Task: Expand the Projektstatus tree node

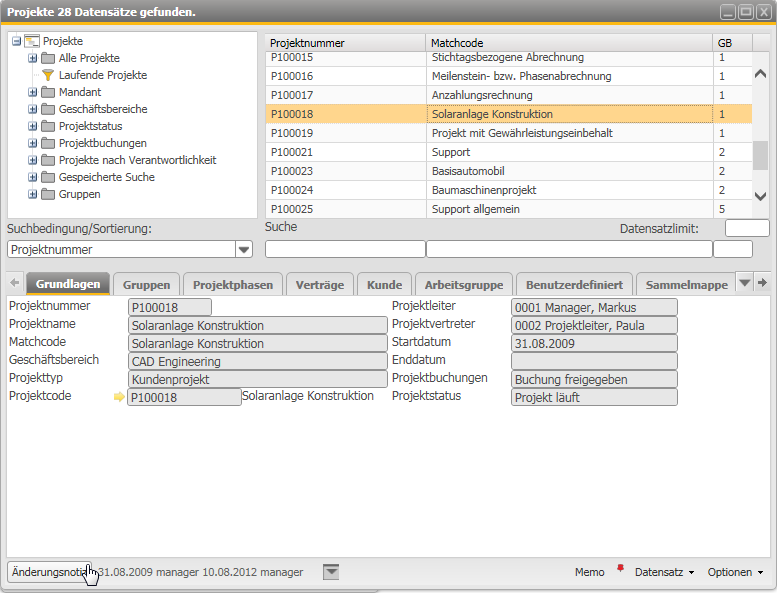Action: [33, 126]
